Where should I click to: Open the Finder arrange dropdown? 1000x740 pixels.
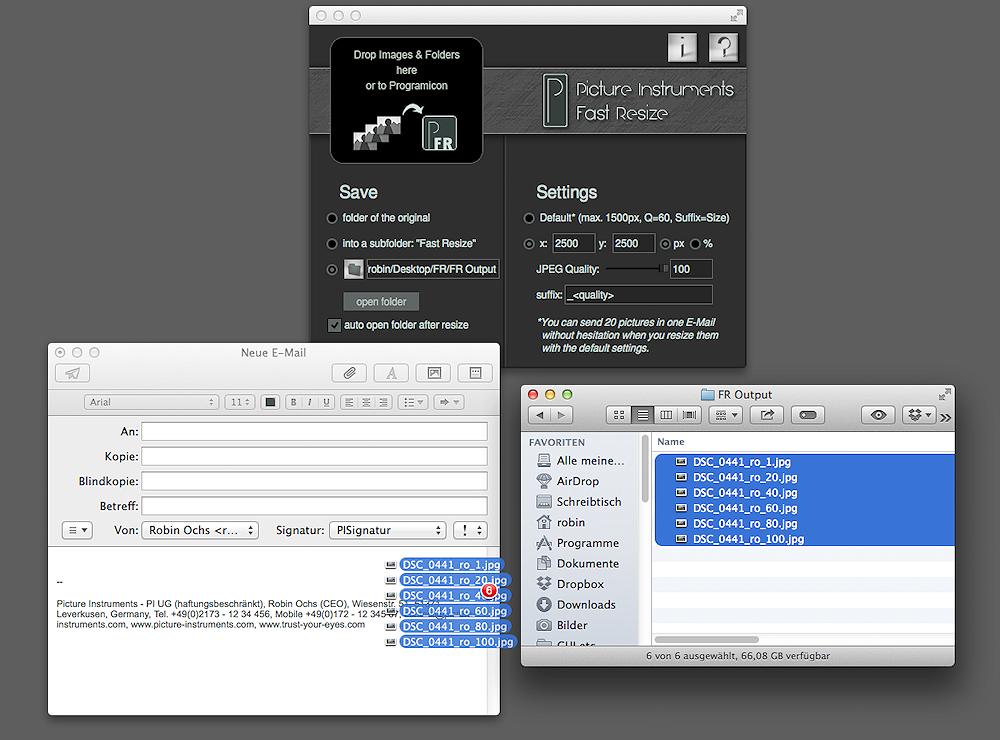coord(726,415)
